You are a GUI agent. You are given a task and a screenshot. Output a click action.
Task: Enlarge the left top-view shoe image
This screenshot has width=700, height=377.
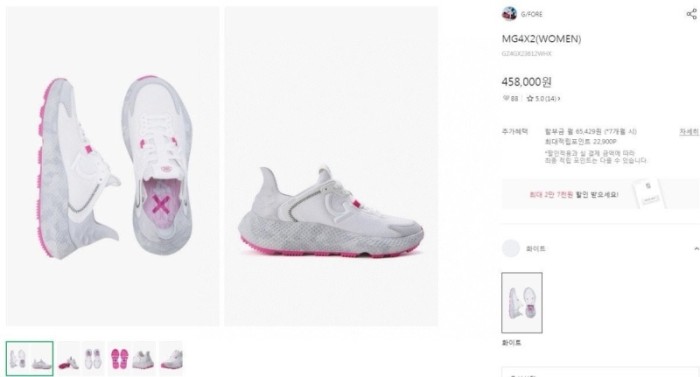[112, 166]
